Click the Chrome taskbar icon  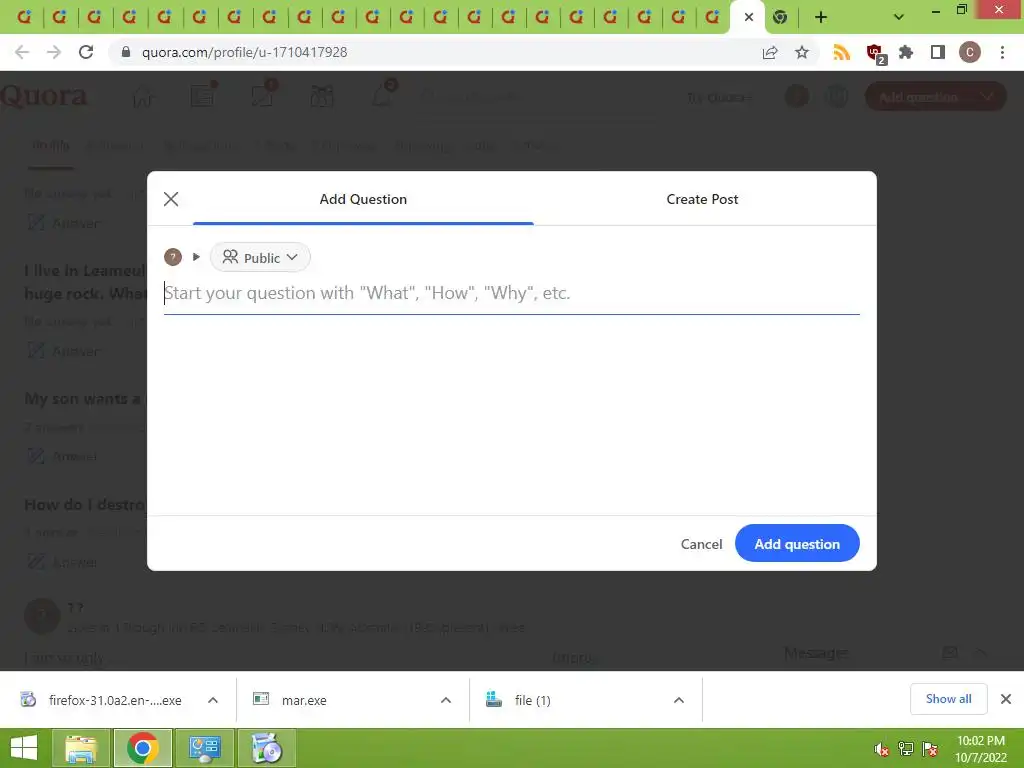click(143, 748)
